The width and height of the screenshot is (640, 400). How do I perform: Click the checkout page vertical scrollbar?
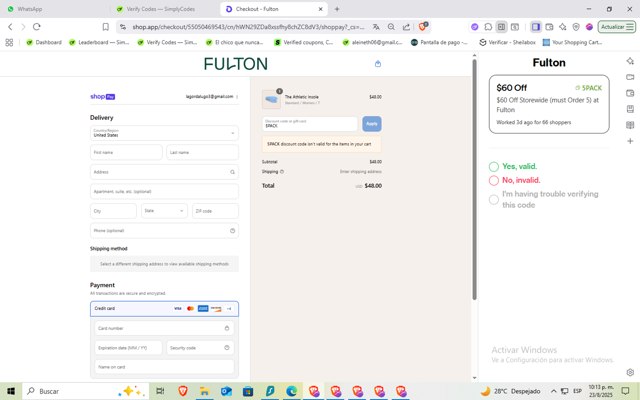[474, 180]
